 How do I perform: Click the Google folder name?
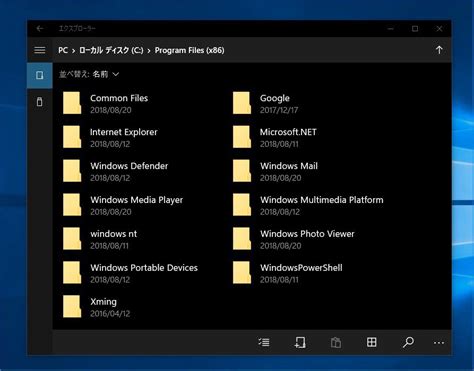275,98
